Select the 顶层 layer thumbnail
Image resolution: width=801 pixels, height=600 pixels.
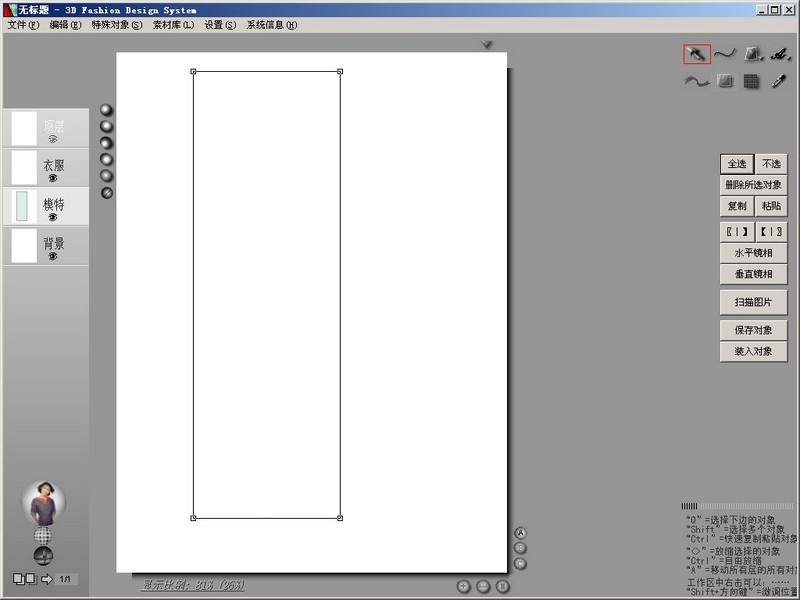[24, 128]
